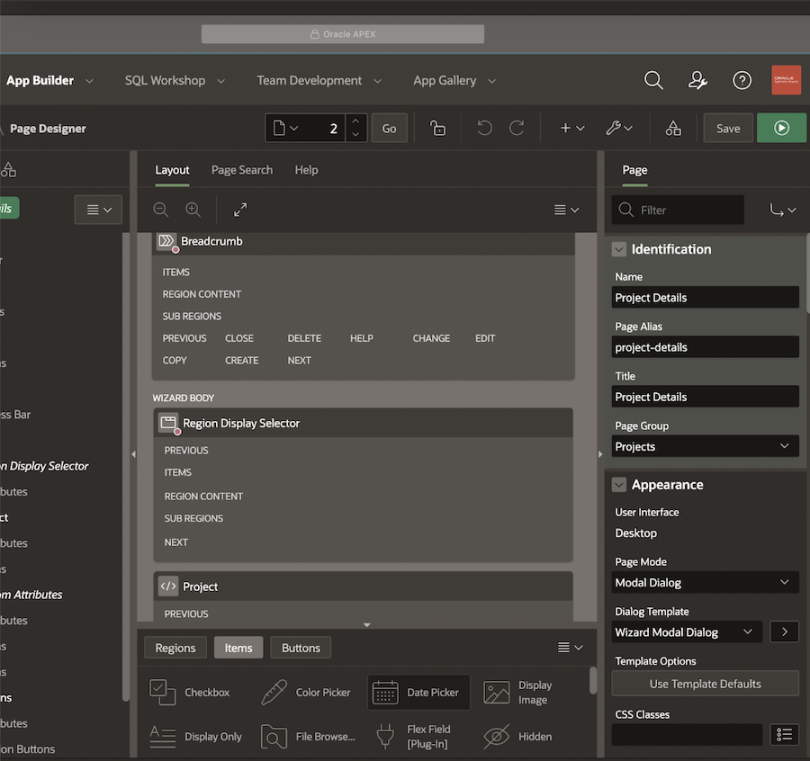Switch to the Page Search tab
810x761 pixels.
241,170
